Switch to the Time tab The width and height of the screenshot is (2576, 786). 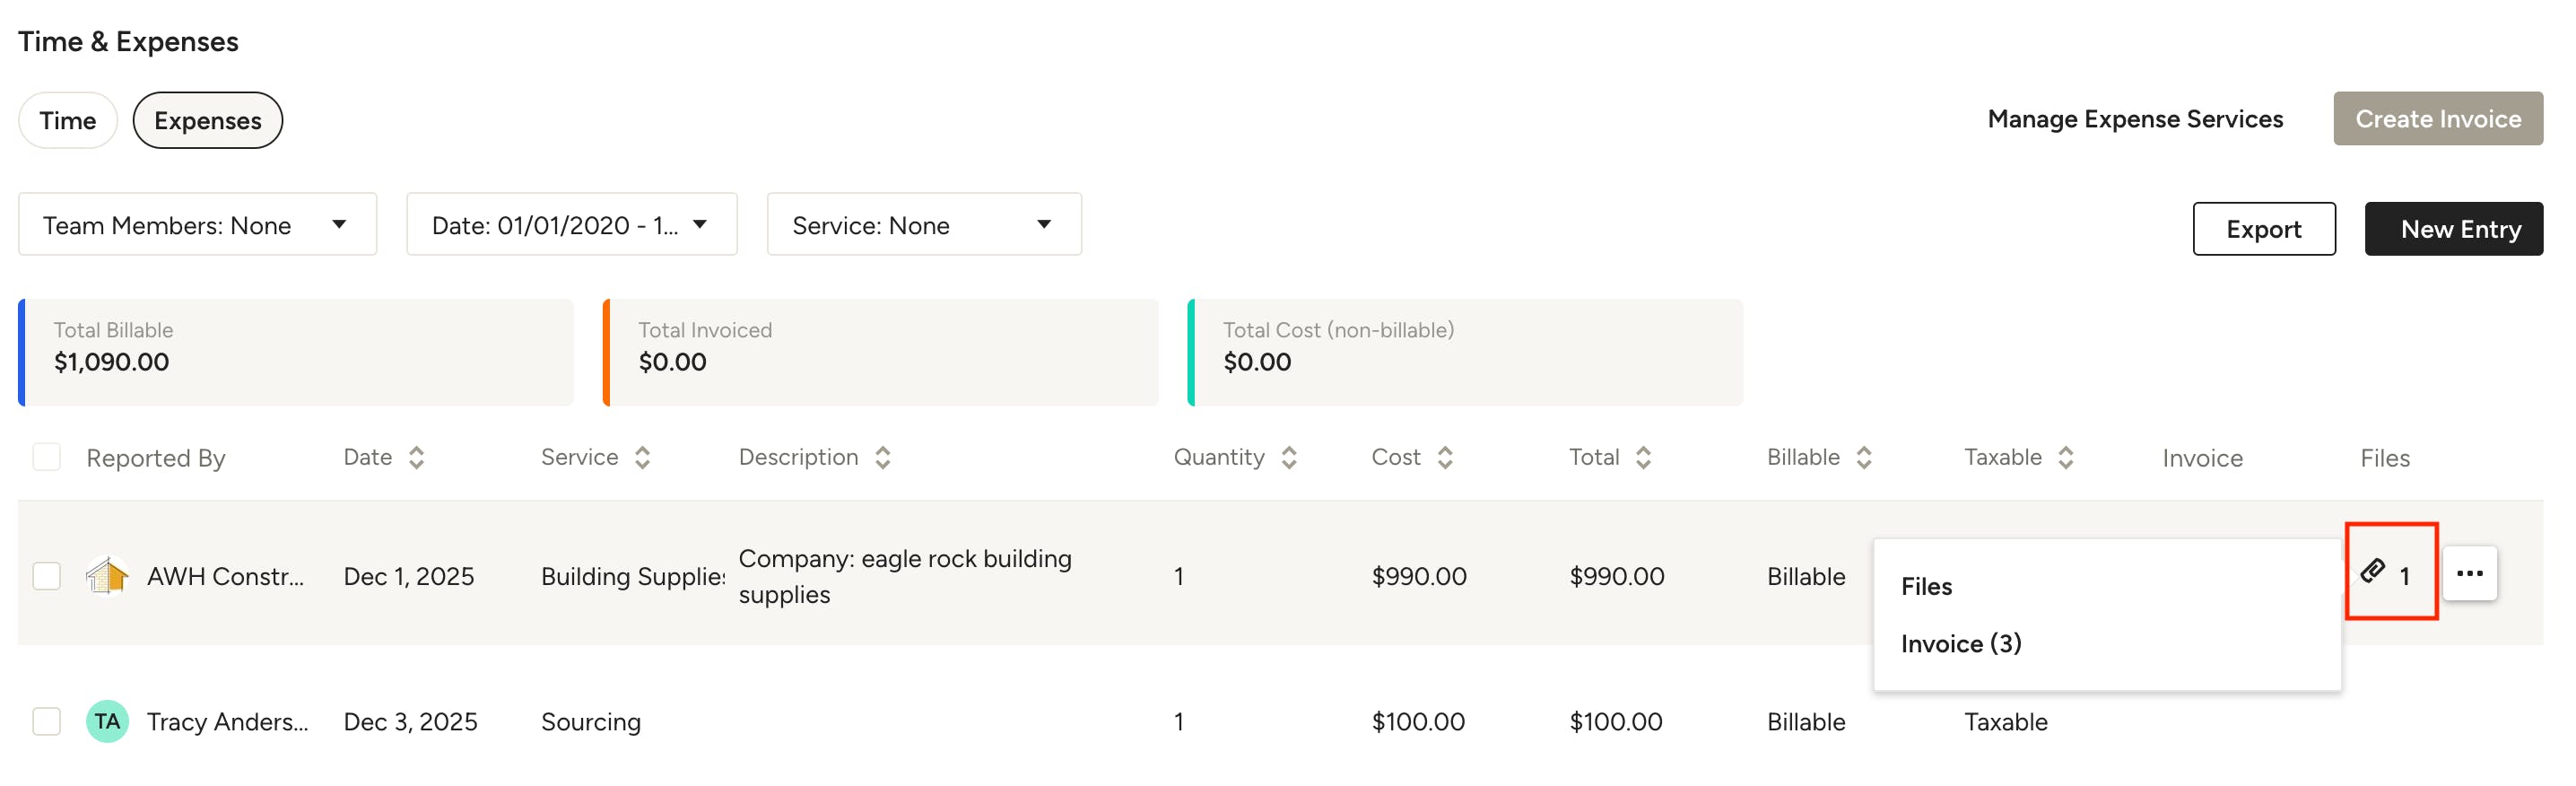(68, 121)
